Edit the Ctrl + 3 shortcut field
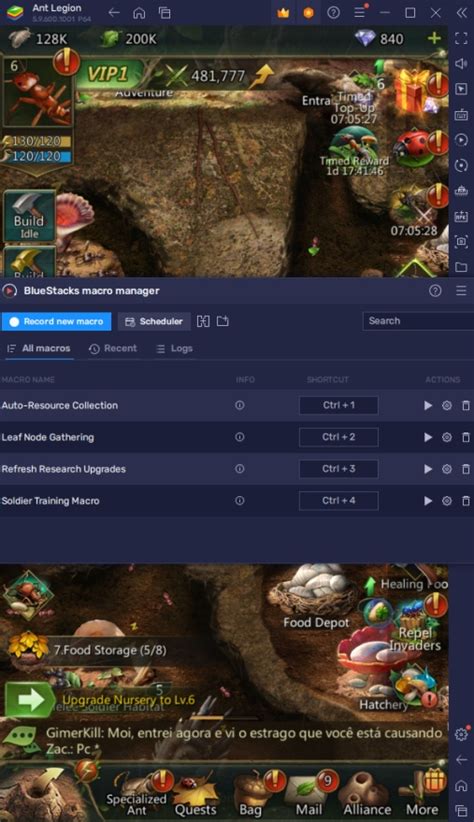Screen dimensions: 474x822 click(339, 469)
